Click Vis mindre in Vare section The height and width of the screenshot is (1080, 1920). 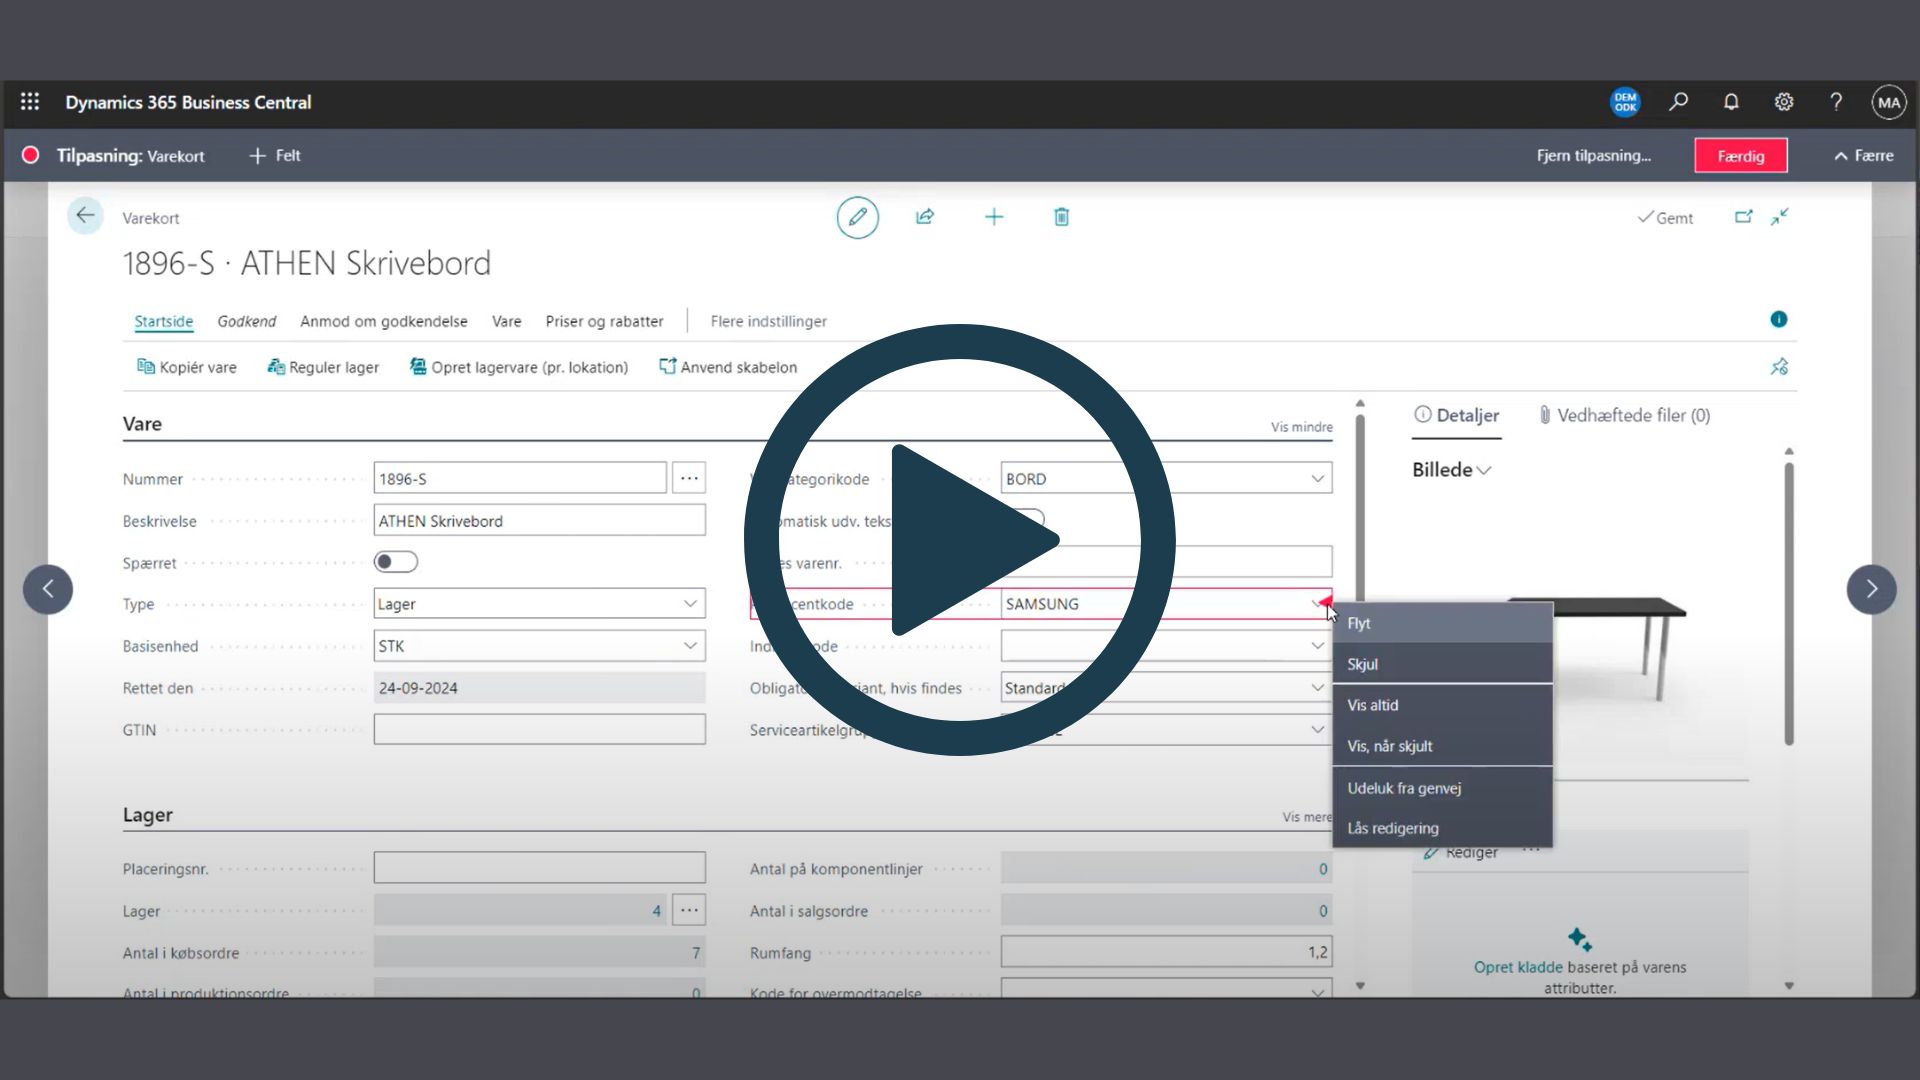click(1302, 427)
